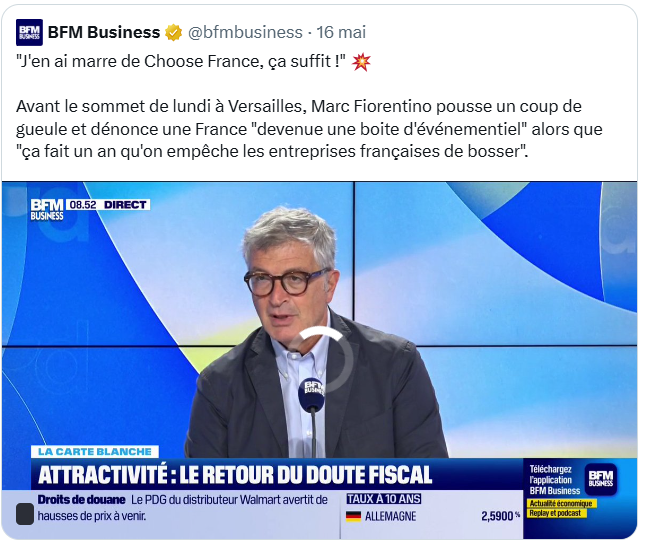
Task: Open the 16 mai timestamp link
Action: point(341,32)
